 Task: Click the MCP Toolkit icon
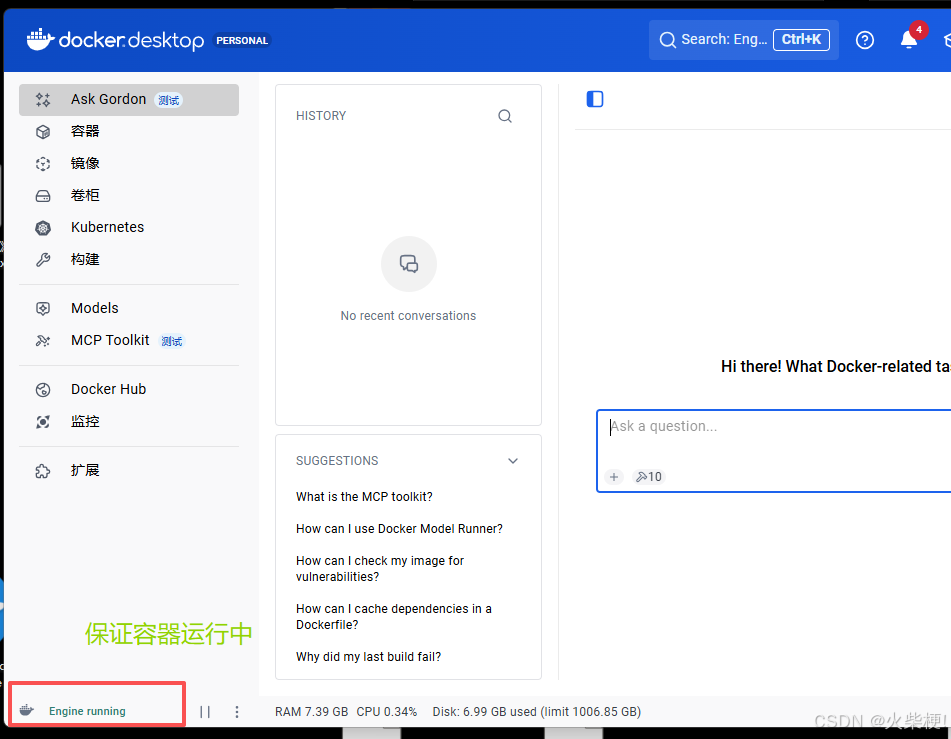tap(43, 341)
